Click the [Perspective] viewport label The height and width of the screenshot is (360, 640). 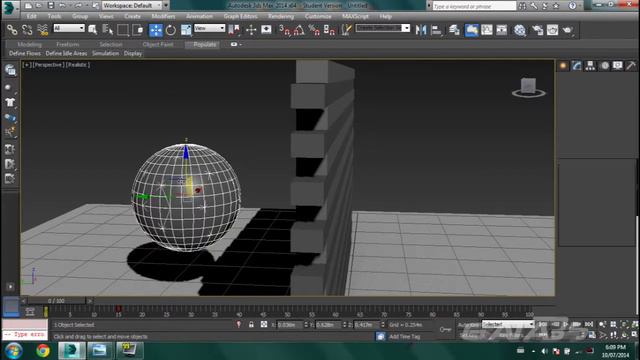tap(48, 64)
